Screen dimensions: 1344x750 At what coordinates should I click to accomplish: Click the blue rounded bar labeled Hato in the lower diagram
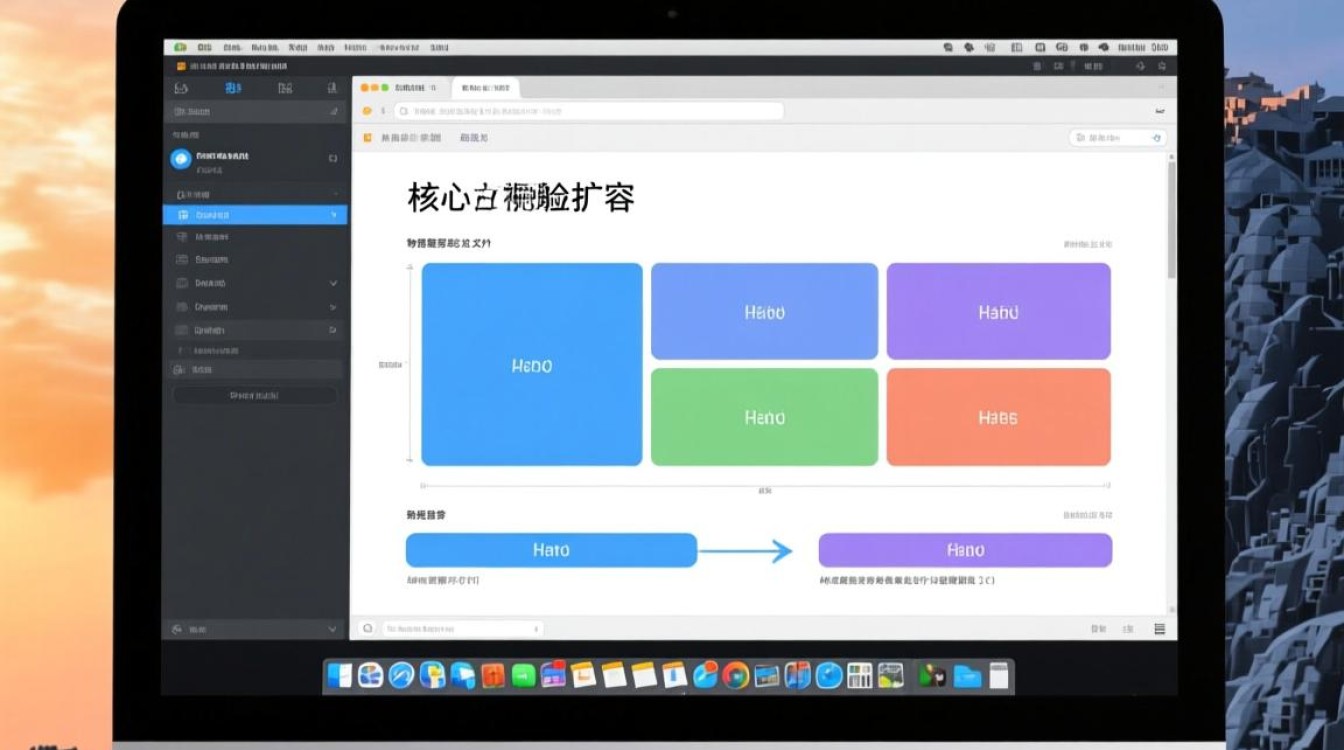click(x=551, y=549)
